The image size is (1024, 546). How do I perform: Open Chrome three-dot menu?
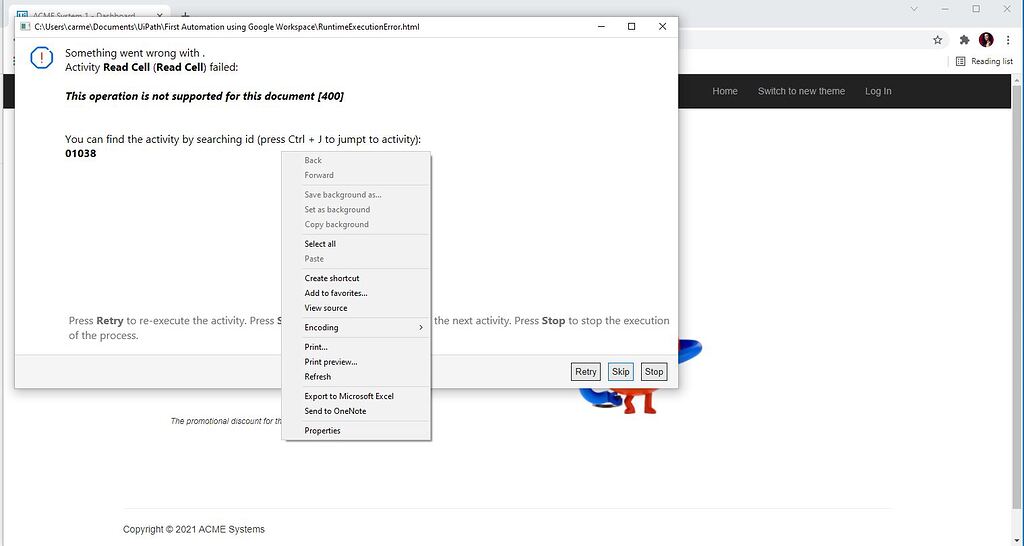[1008, 40]
